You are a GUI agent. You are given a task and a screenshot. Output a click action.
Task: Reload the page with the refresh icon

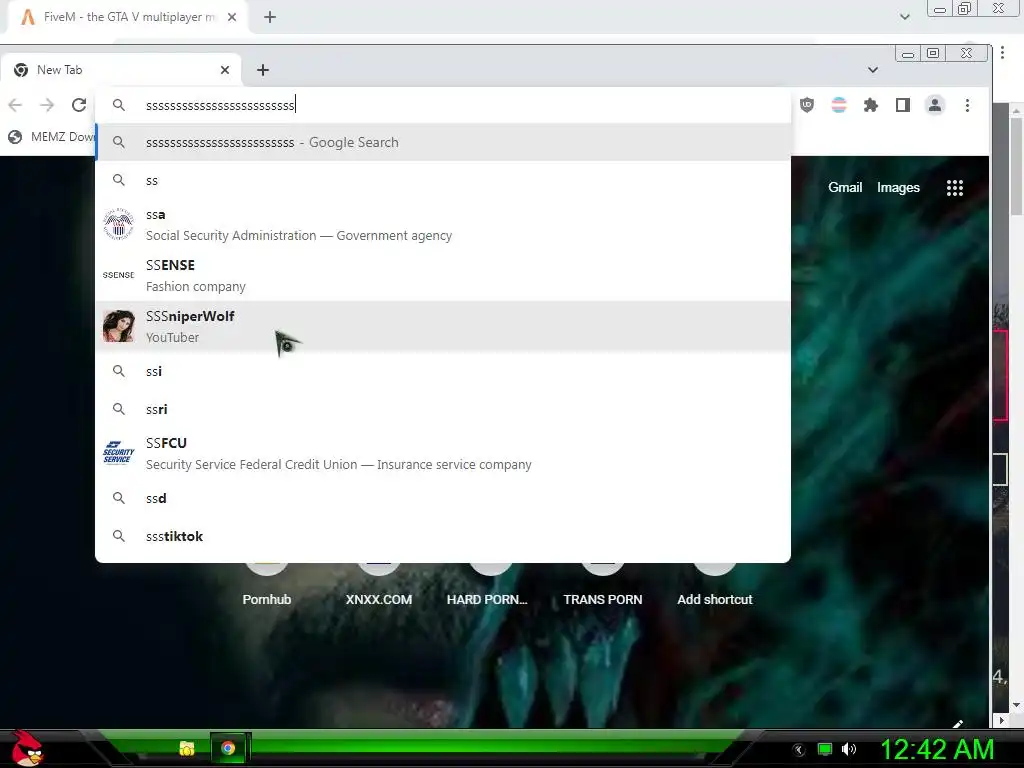click(79, 105)
